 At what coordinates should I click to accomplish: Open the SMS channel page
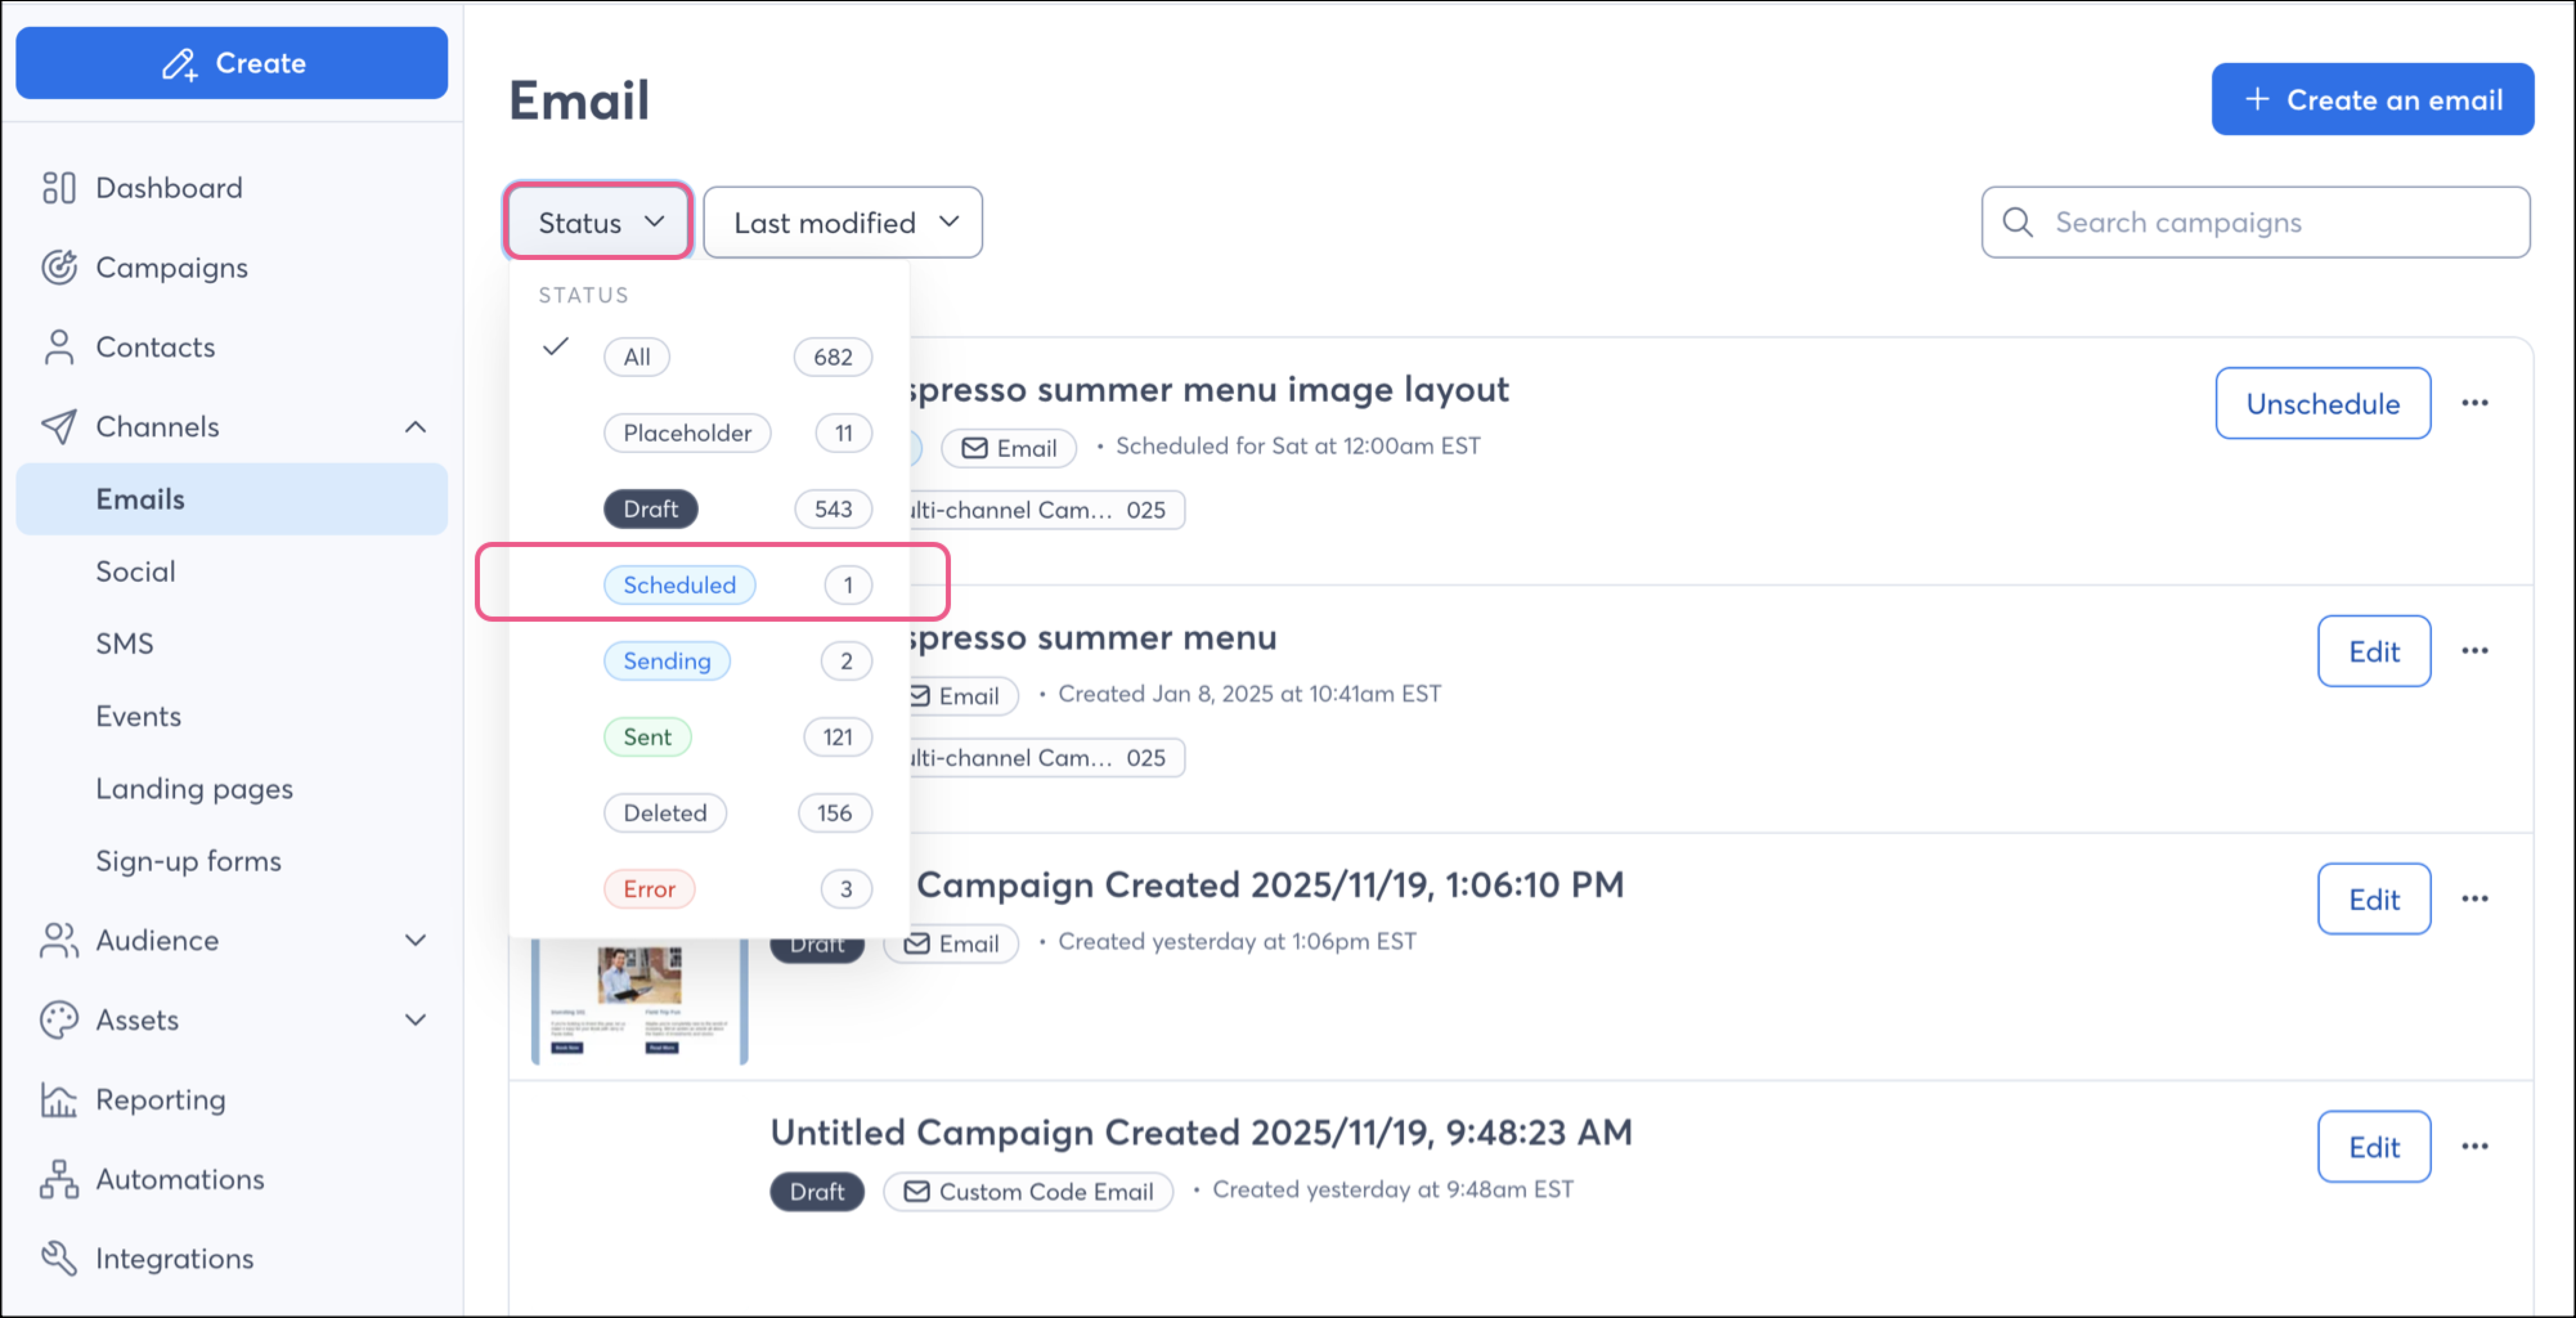pyautogui.click(x=124, y=643)
